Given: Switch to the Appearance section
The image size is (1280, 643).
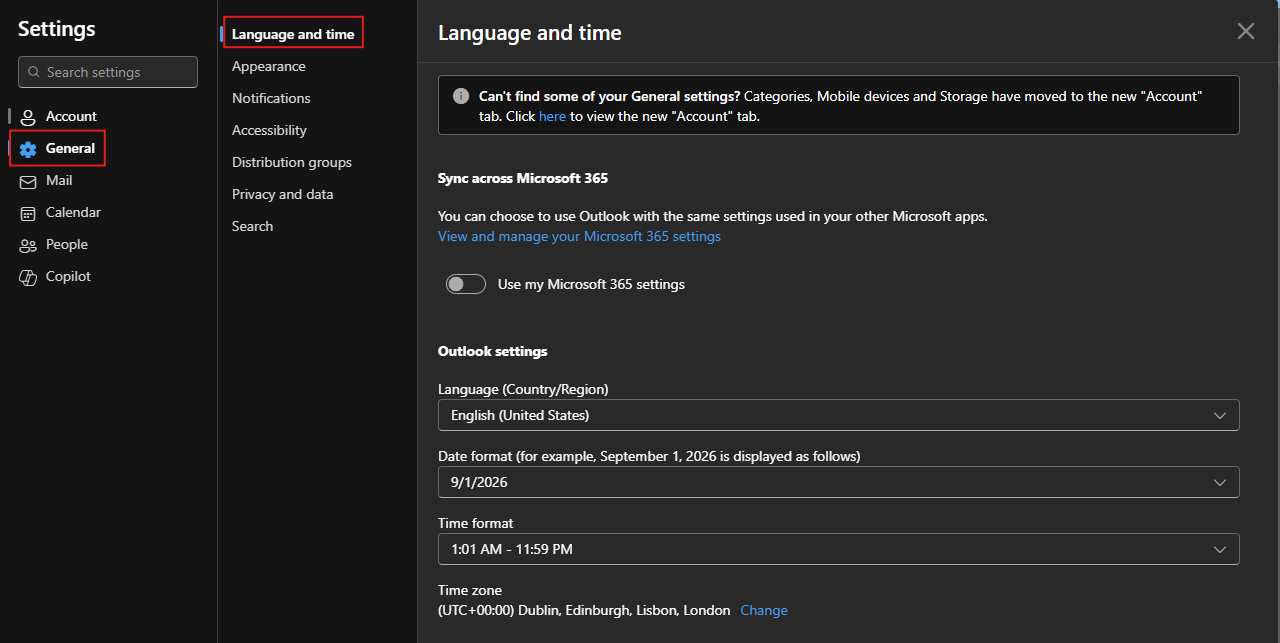Looking at the screenshot, I should [269, 66].
